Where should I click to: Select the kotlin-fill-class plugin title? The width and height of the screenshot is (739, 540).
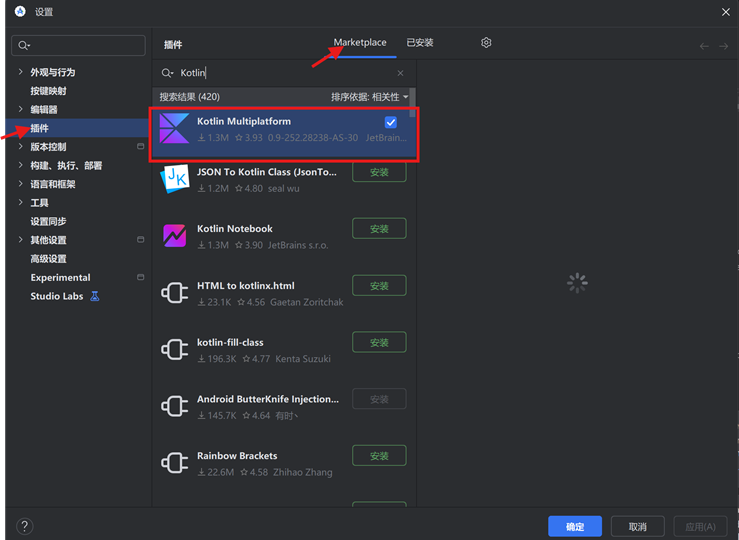pyautogui.click(x=230, y=343)
